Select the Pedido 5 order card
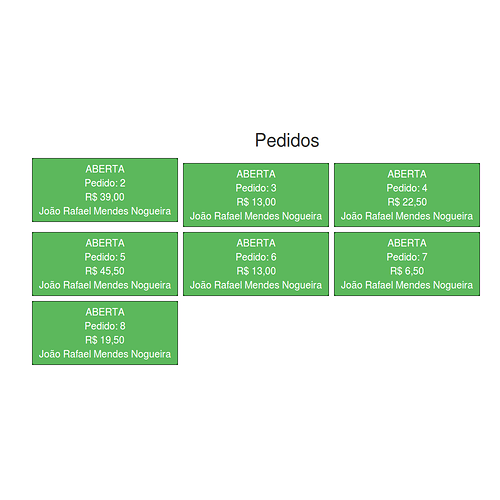 click(x=105, y=264)
